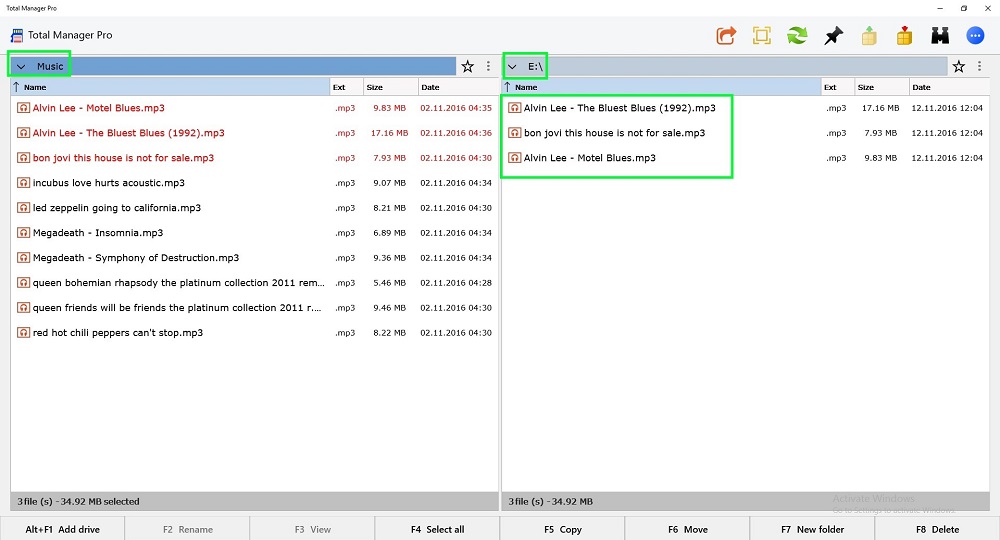Select Alvin Lee - The Bluest Blues in Music panel
1000x540 pixels.
click(254, 133)
